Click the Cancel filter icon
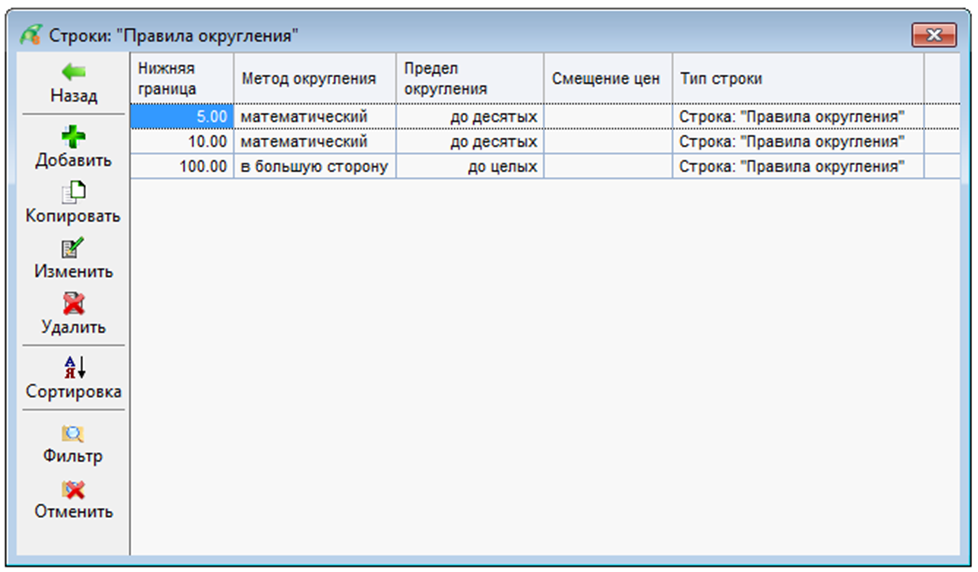The image size is (978, 572). [x=74, y=489]
